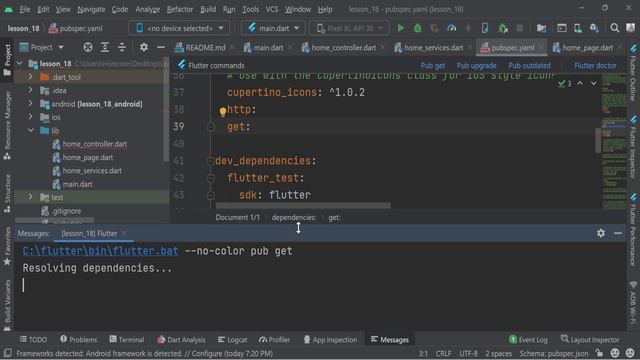640x360 pixels.
Task: Open device selector dropdown
Action: 179,28
